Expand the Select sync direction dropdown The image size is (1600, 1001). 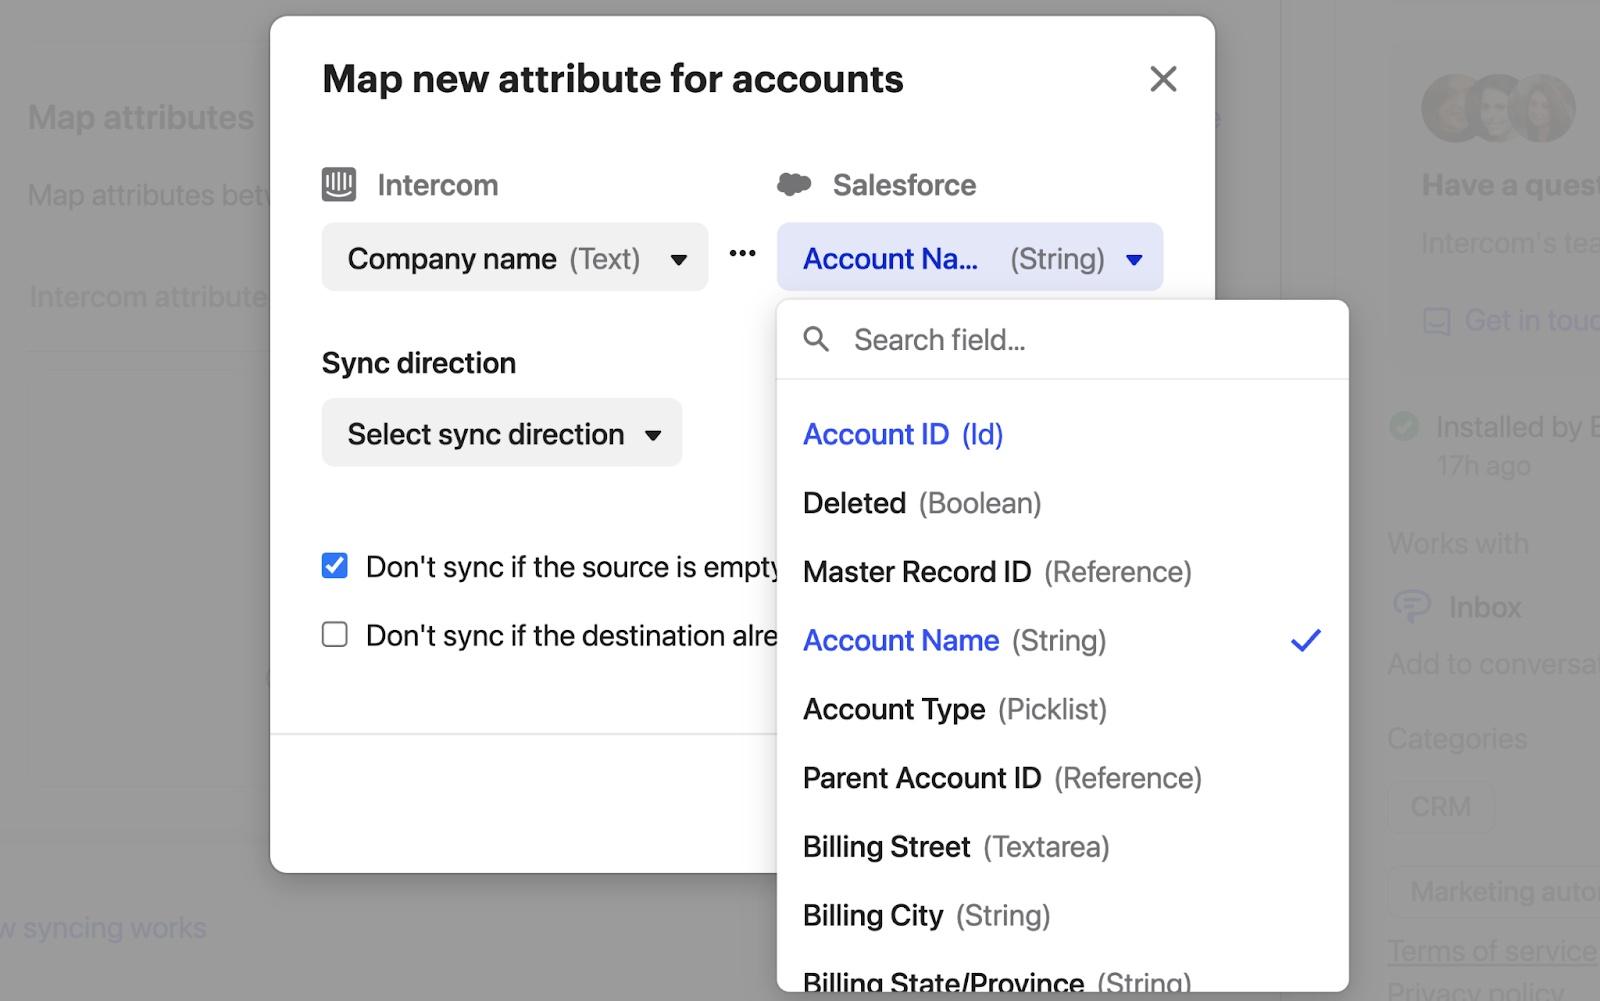502,433
